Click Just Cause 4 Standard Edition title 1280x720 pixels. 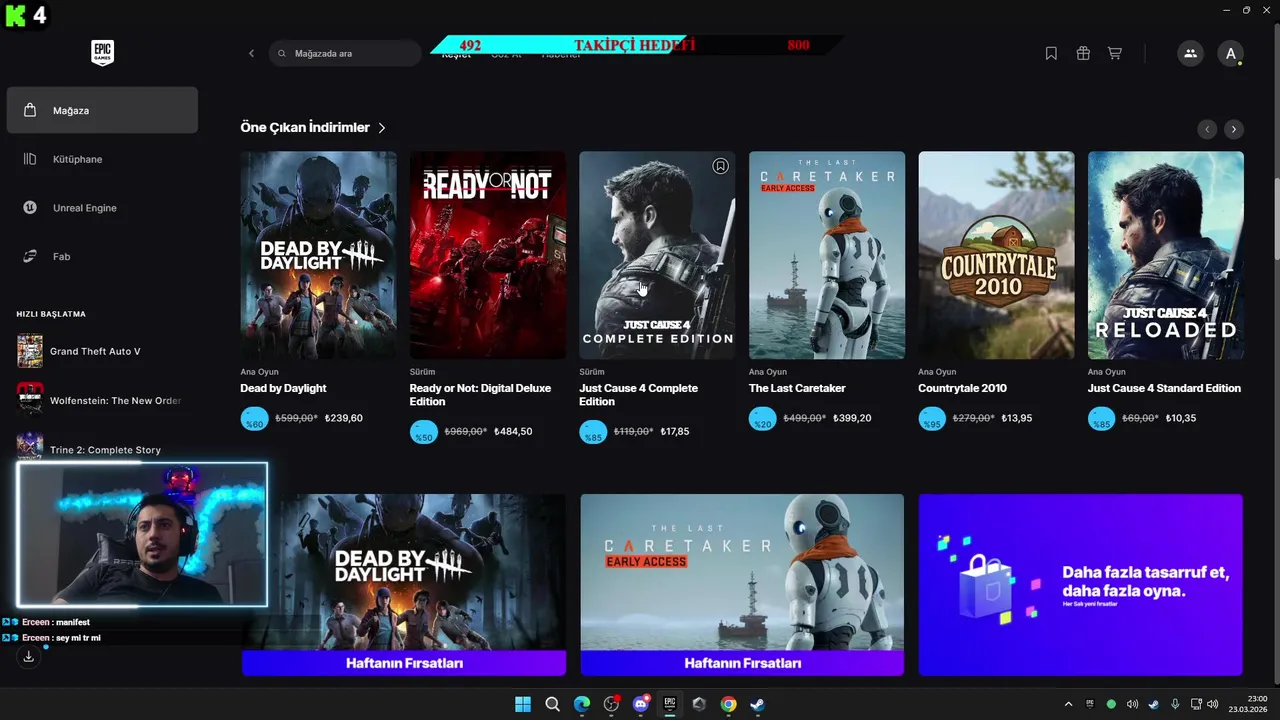[1164, 388]
